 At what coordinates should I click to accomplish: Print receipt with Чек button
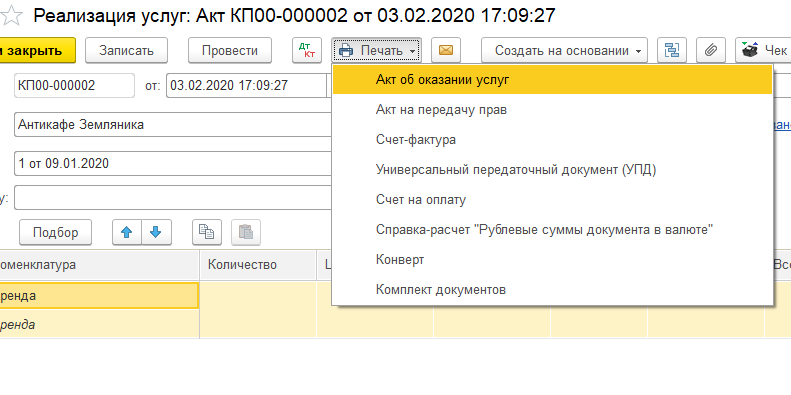tap(763, 50)
